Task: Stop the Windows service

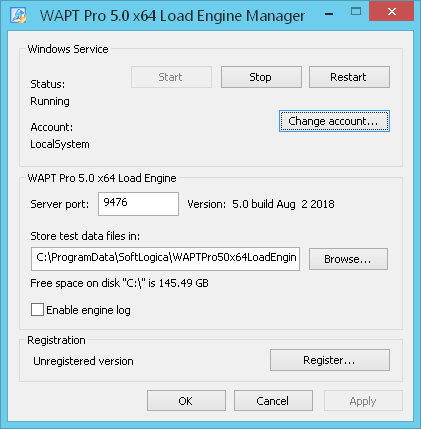Action: (261, 77)
